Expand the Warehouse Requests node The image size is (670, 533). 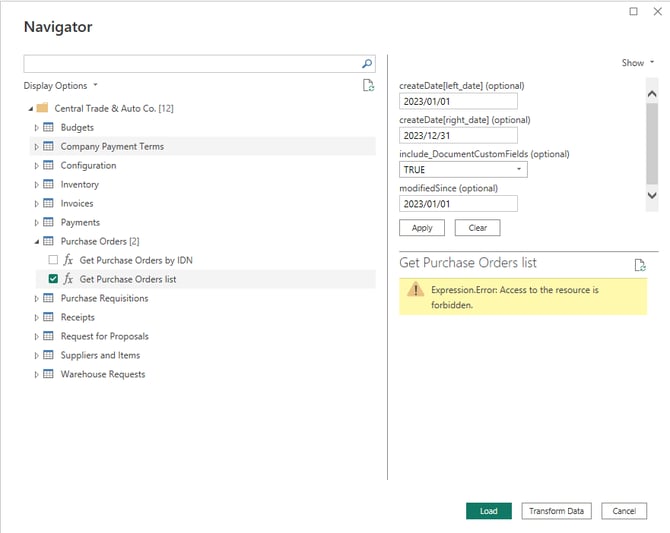click(x=36, y=374)
